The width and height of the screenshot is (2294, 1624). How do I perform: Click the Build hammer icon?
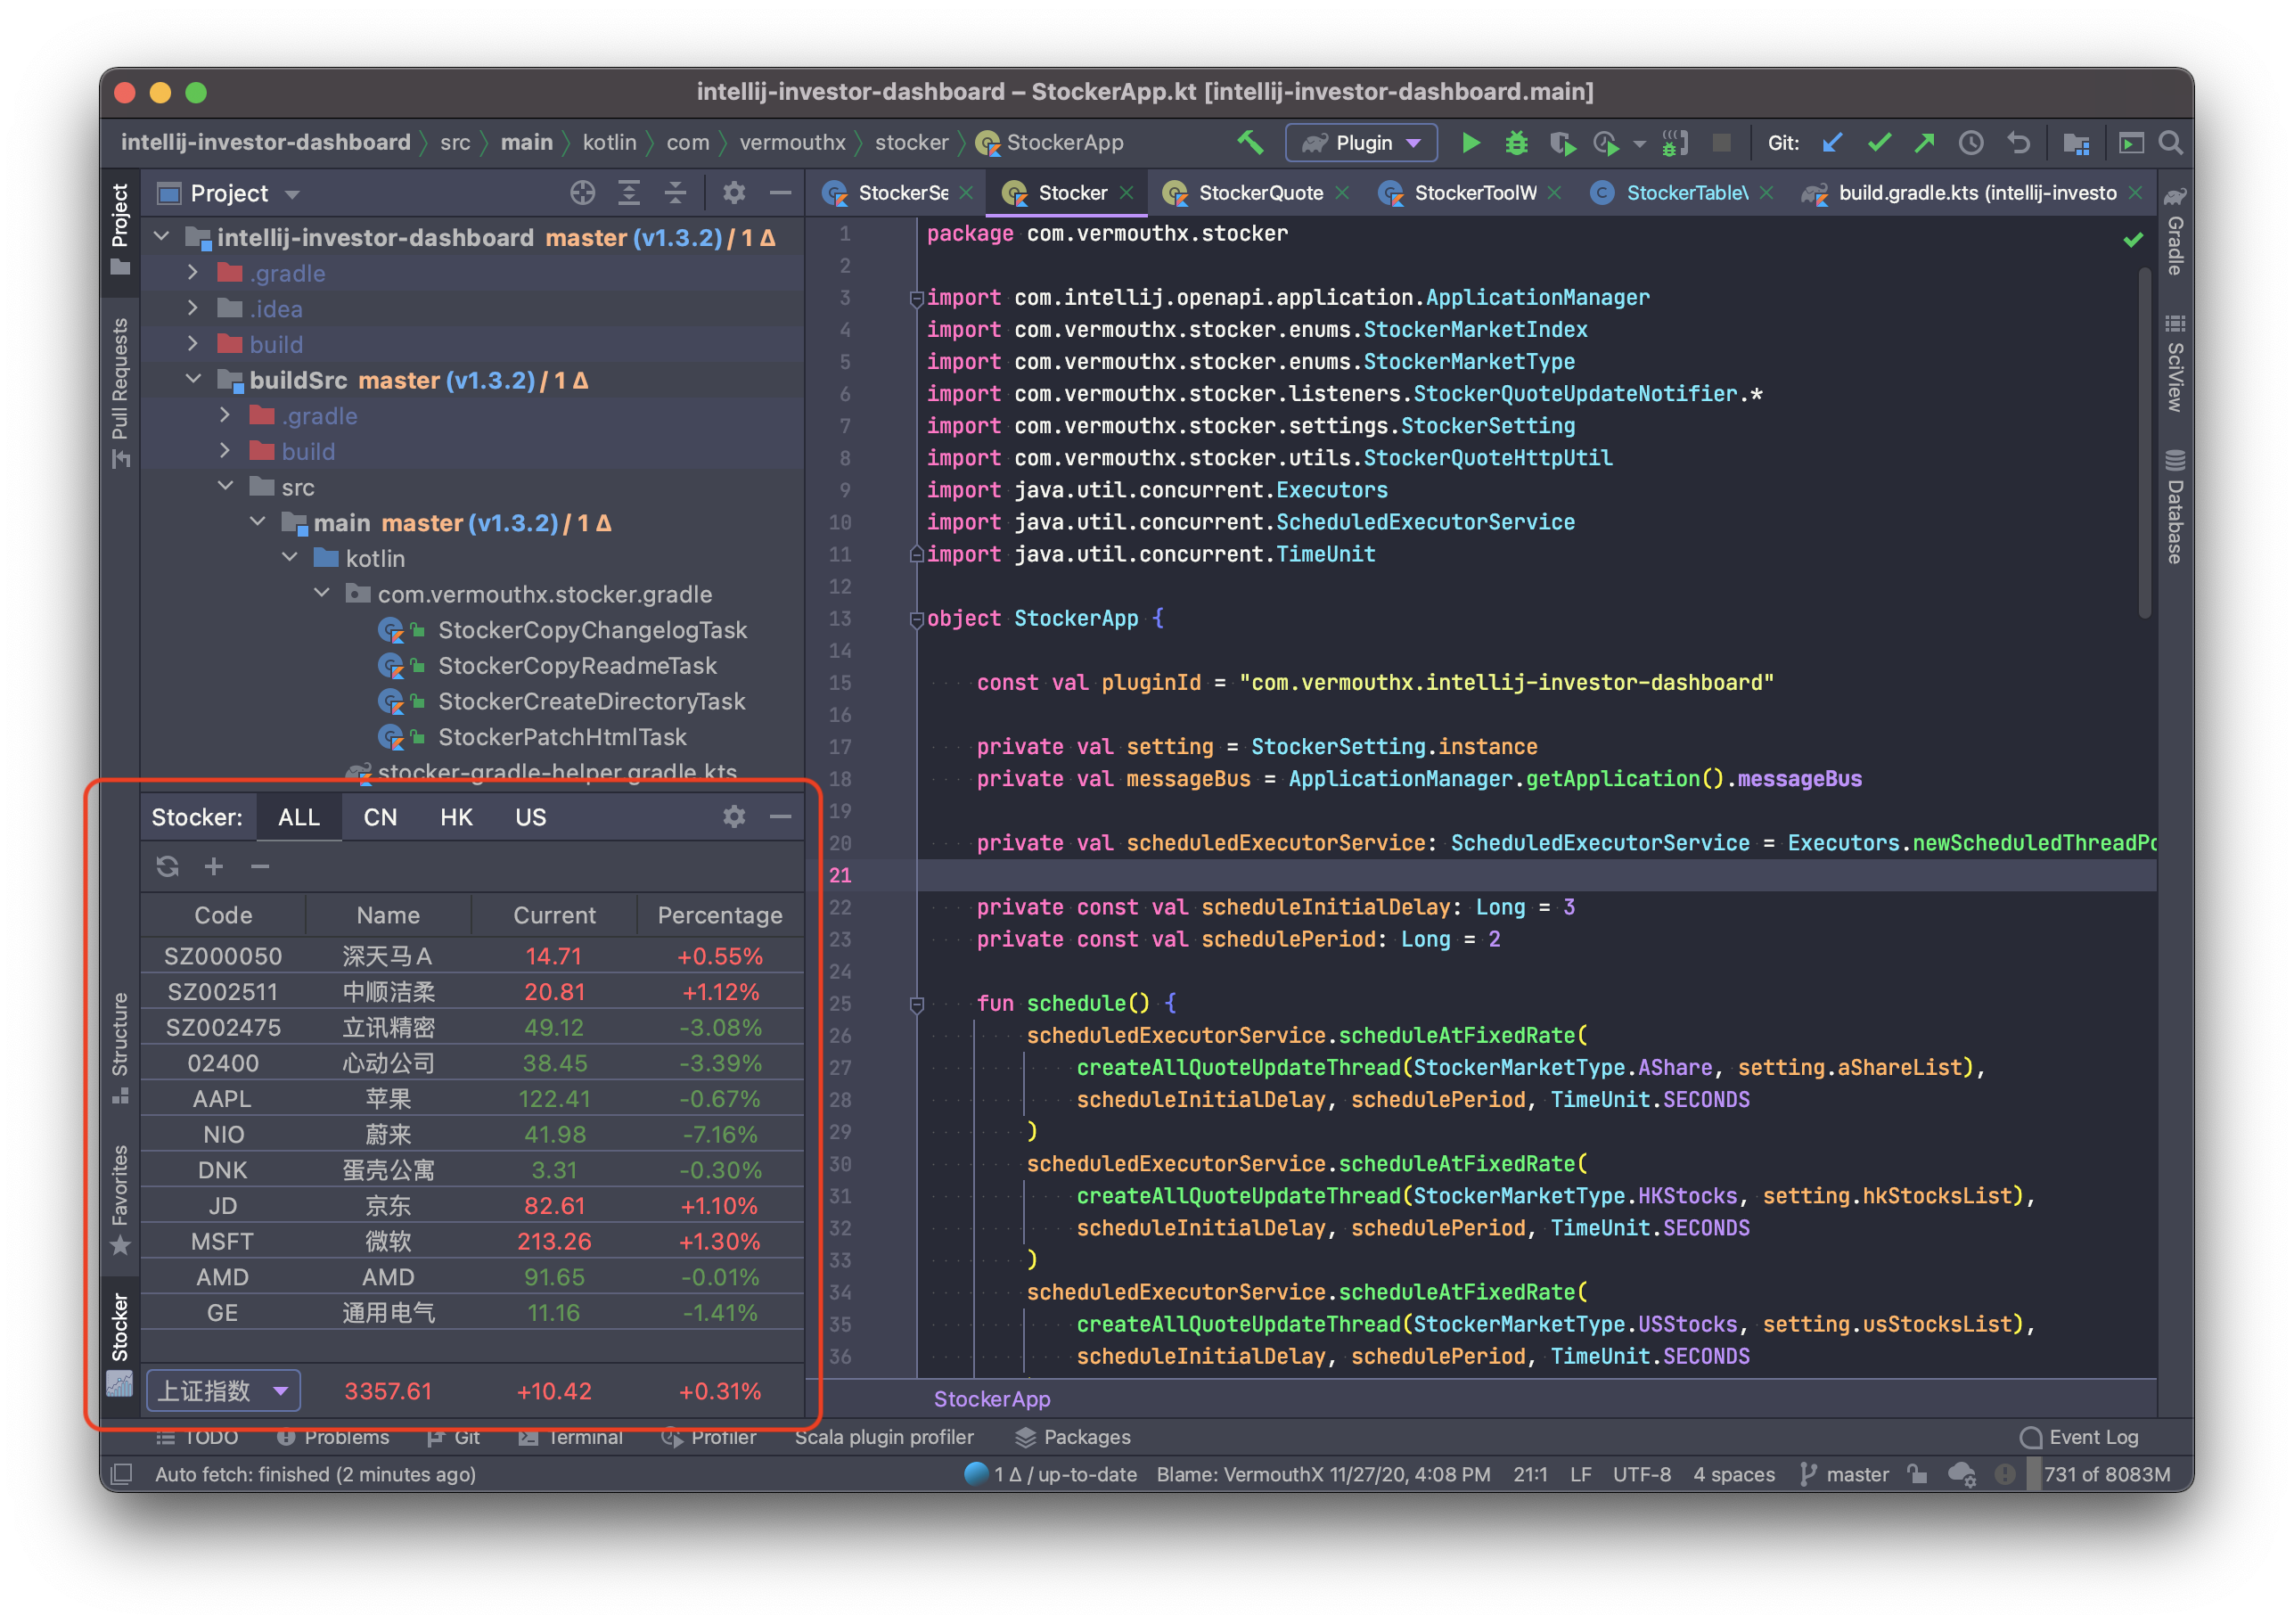(x=1250, y=143)
